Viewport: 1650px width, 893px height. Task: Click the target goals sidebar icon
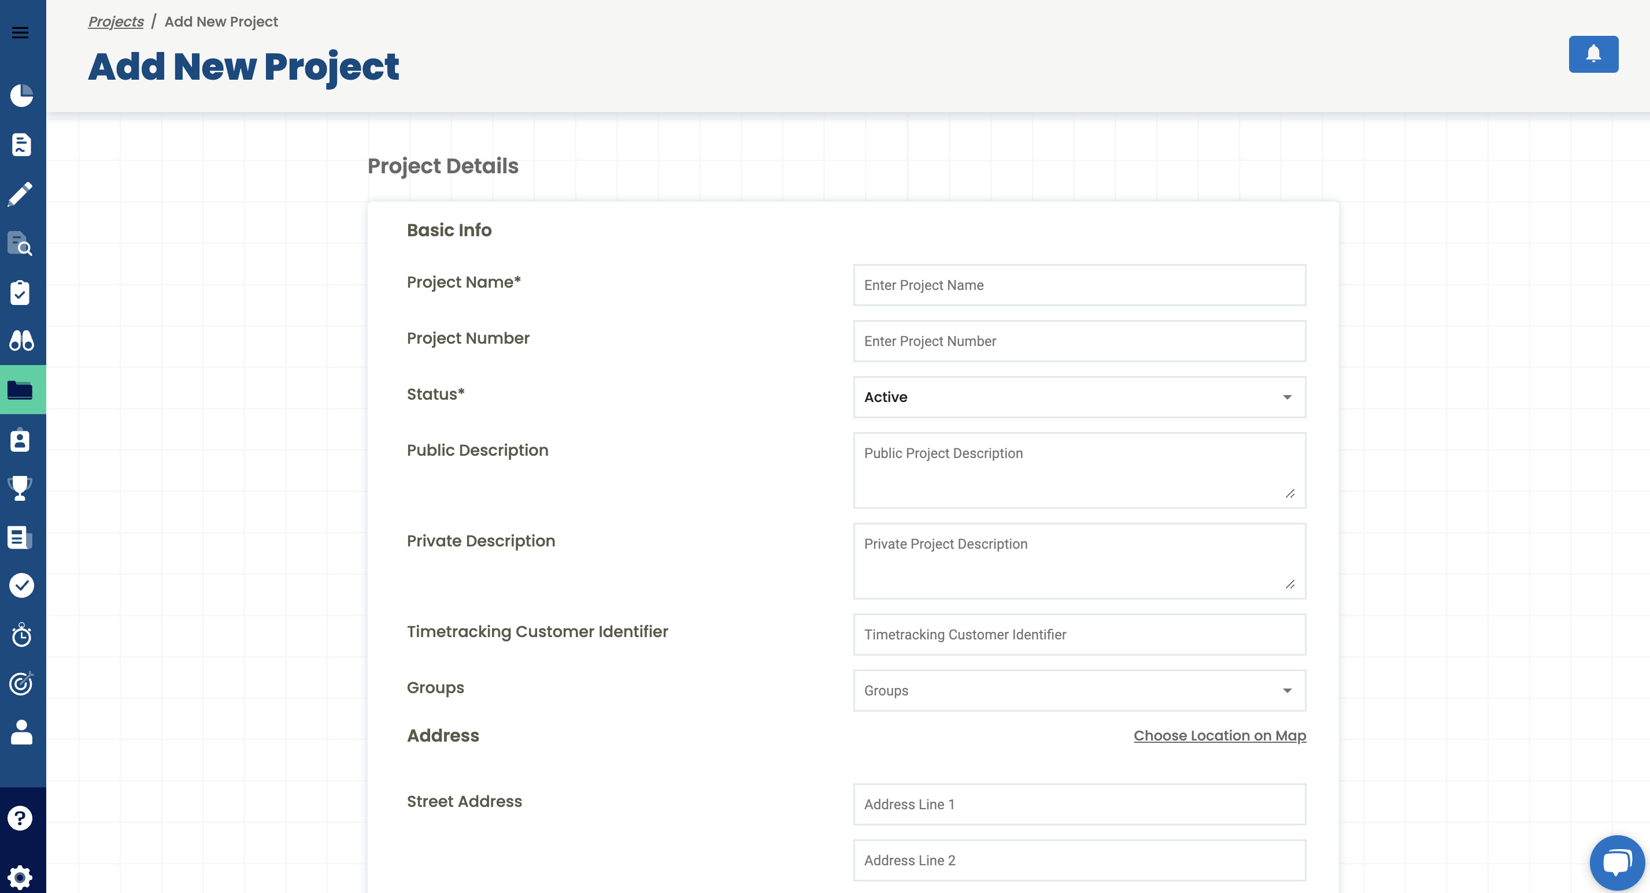(21, 683)
